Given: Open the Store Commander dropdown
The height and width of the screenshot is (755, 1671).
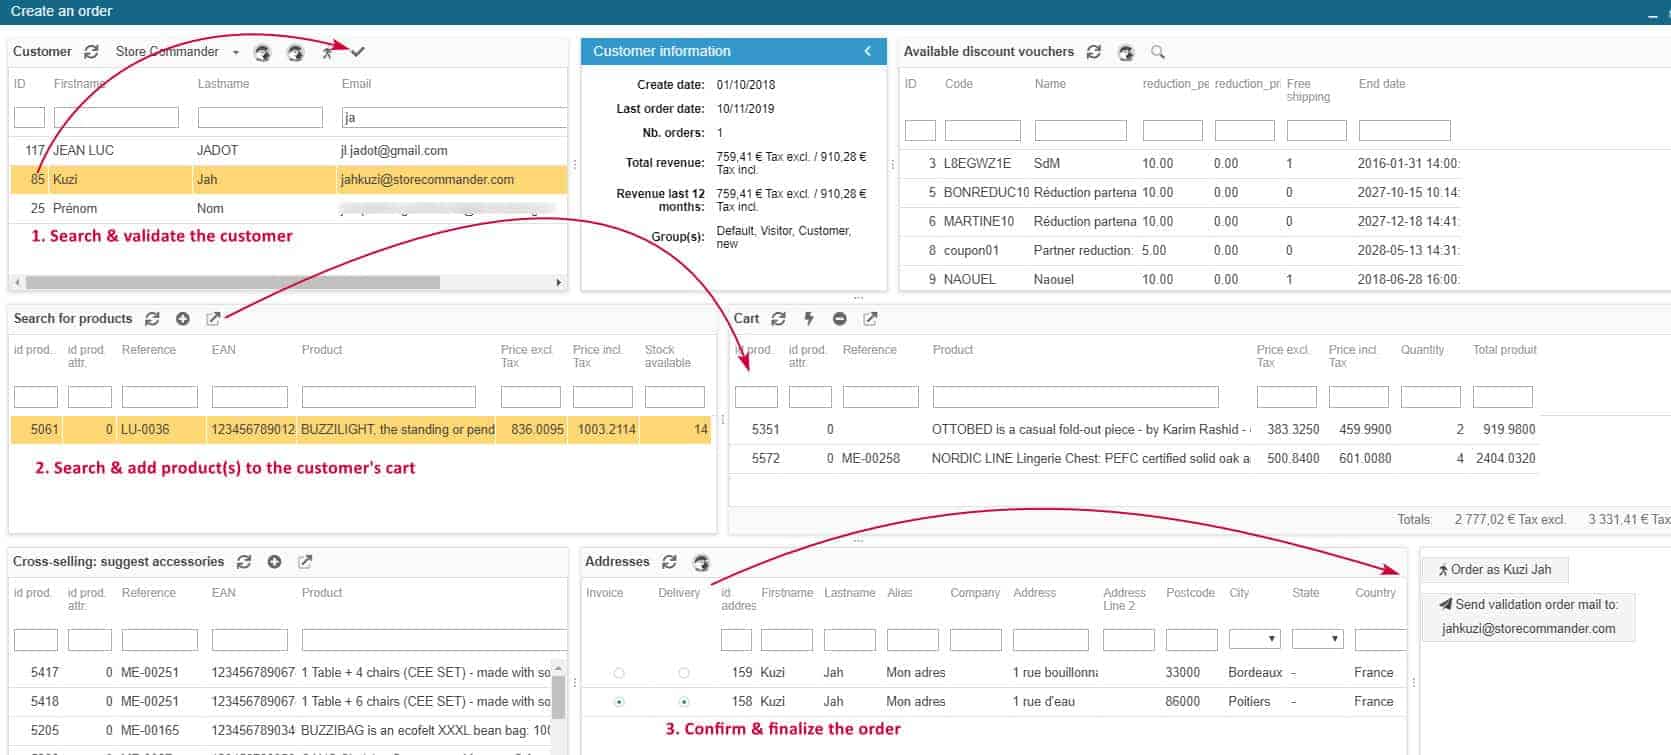Looking at the screenshot, I should point(236,52).
